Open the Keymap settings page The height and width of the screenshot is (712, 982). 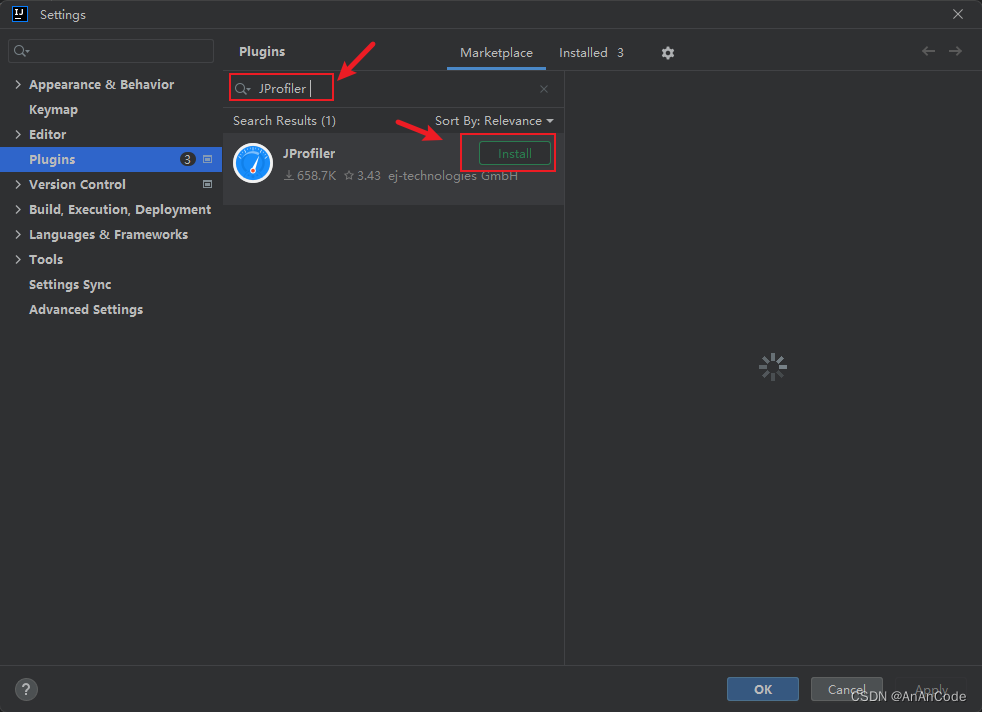[53, 110]
